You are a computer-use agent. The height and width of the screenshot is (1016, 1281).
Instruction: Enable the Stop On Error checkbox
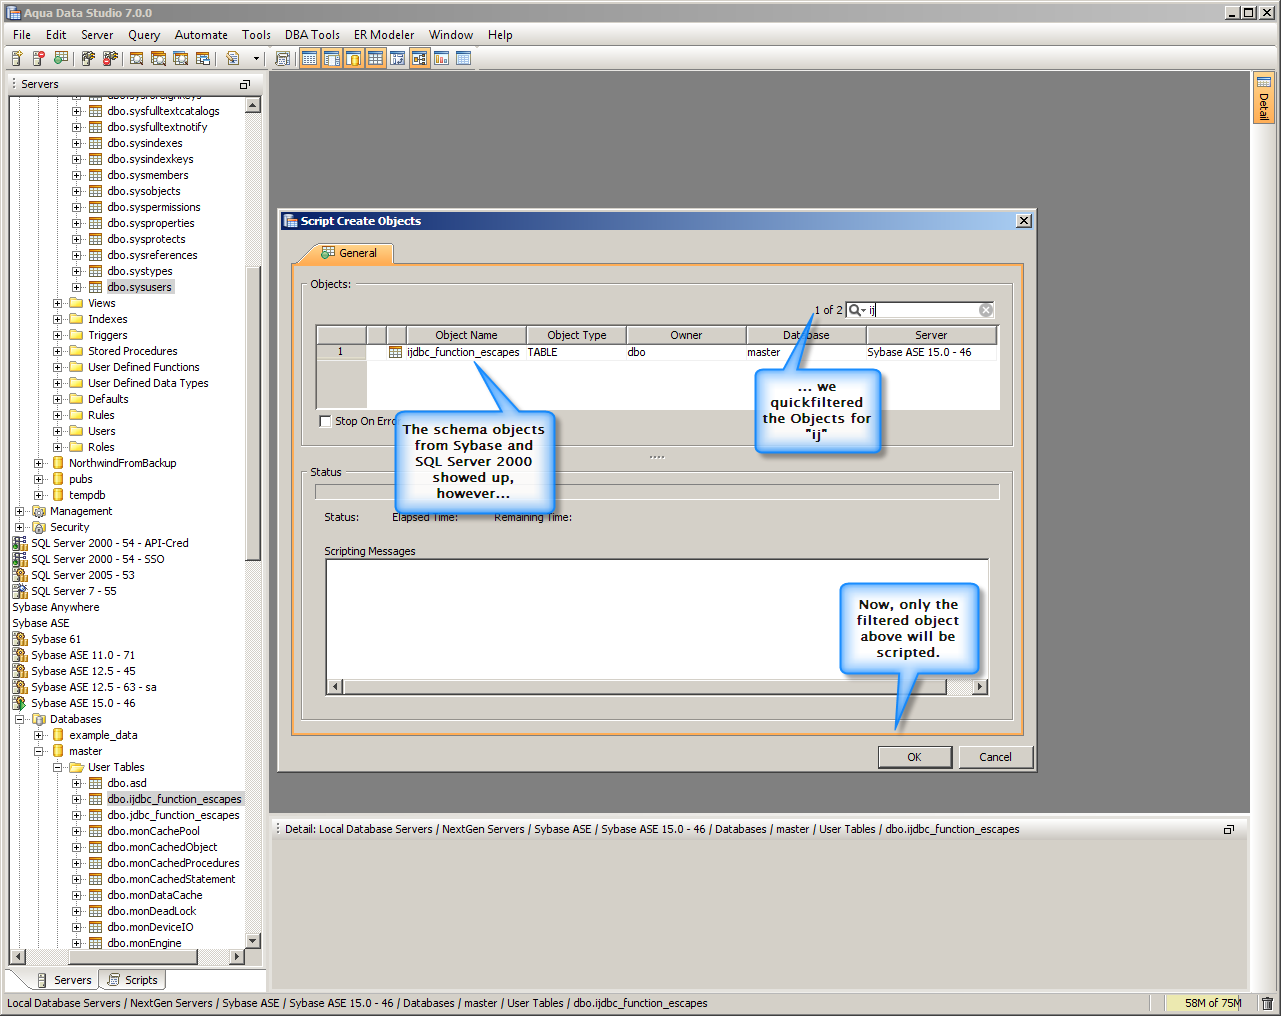(325, 421)
